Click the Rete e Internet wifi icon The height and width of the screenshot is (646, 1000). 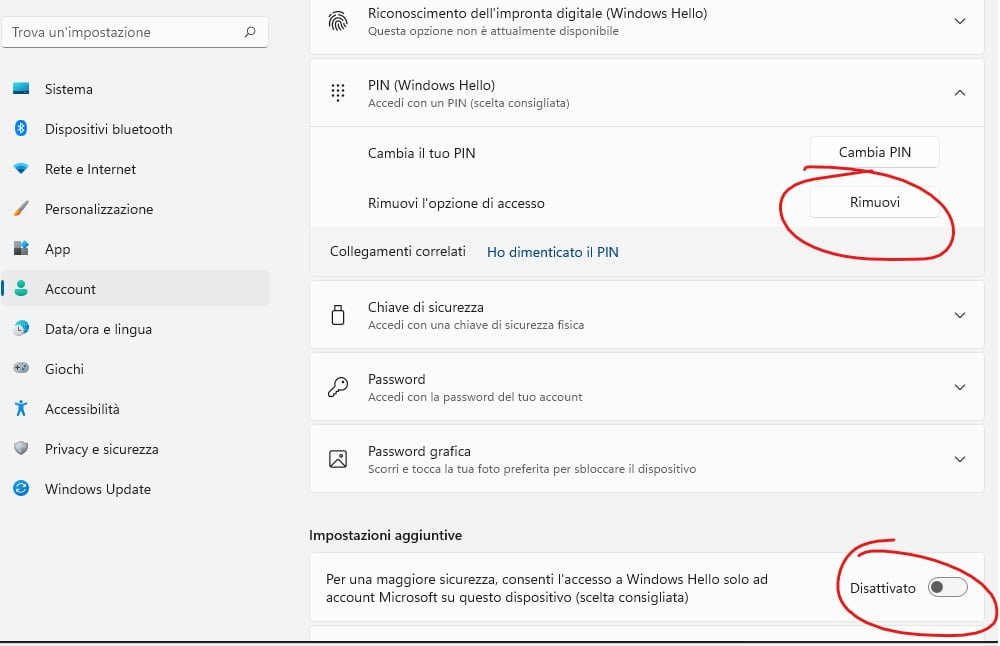21,168
